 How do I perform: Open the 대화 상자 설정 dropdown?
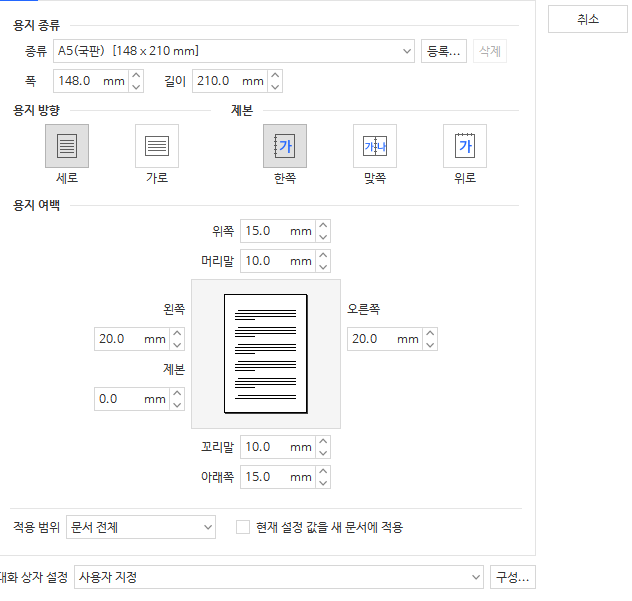(279, 577)
